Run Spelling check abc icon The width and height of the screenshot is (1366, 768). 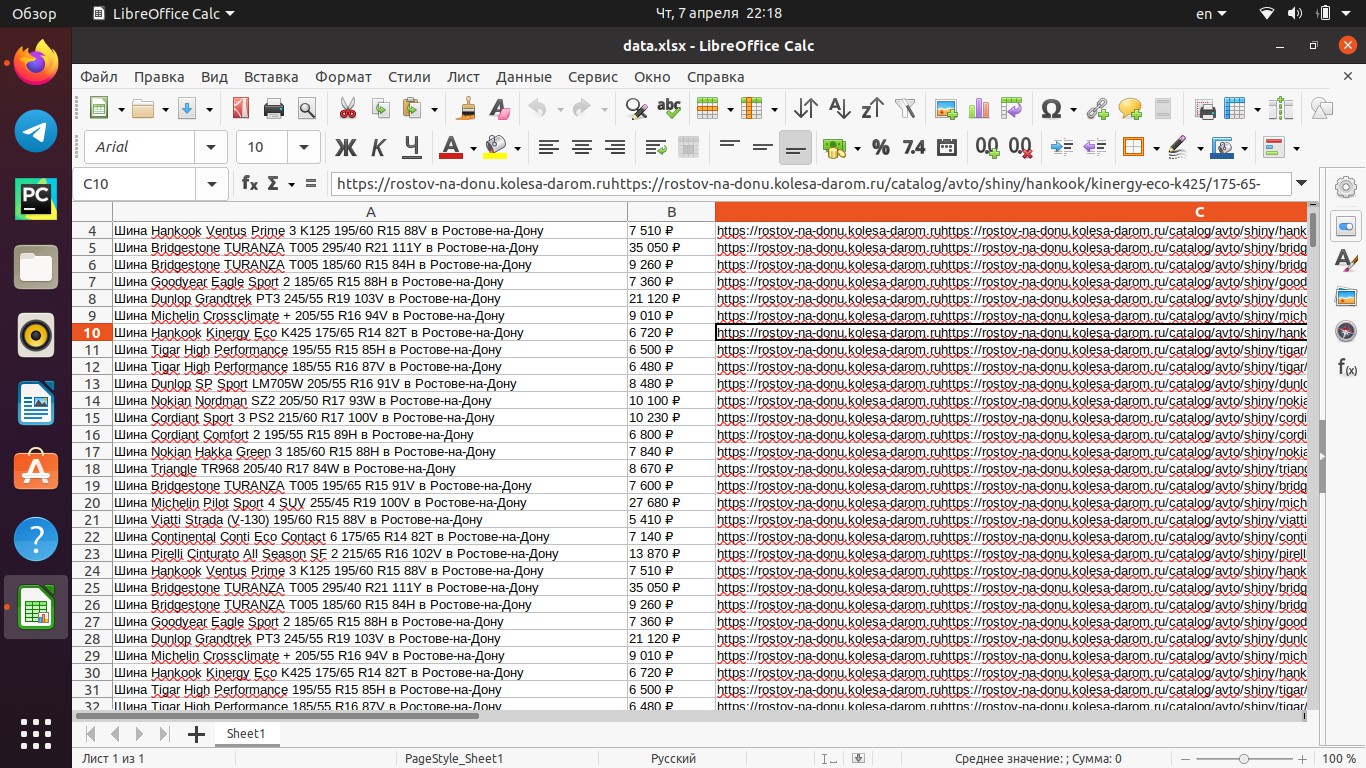click(x=669, y=109)
